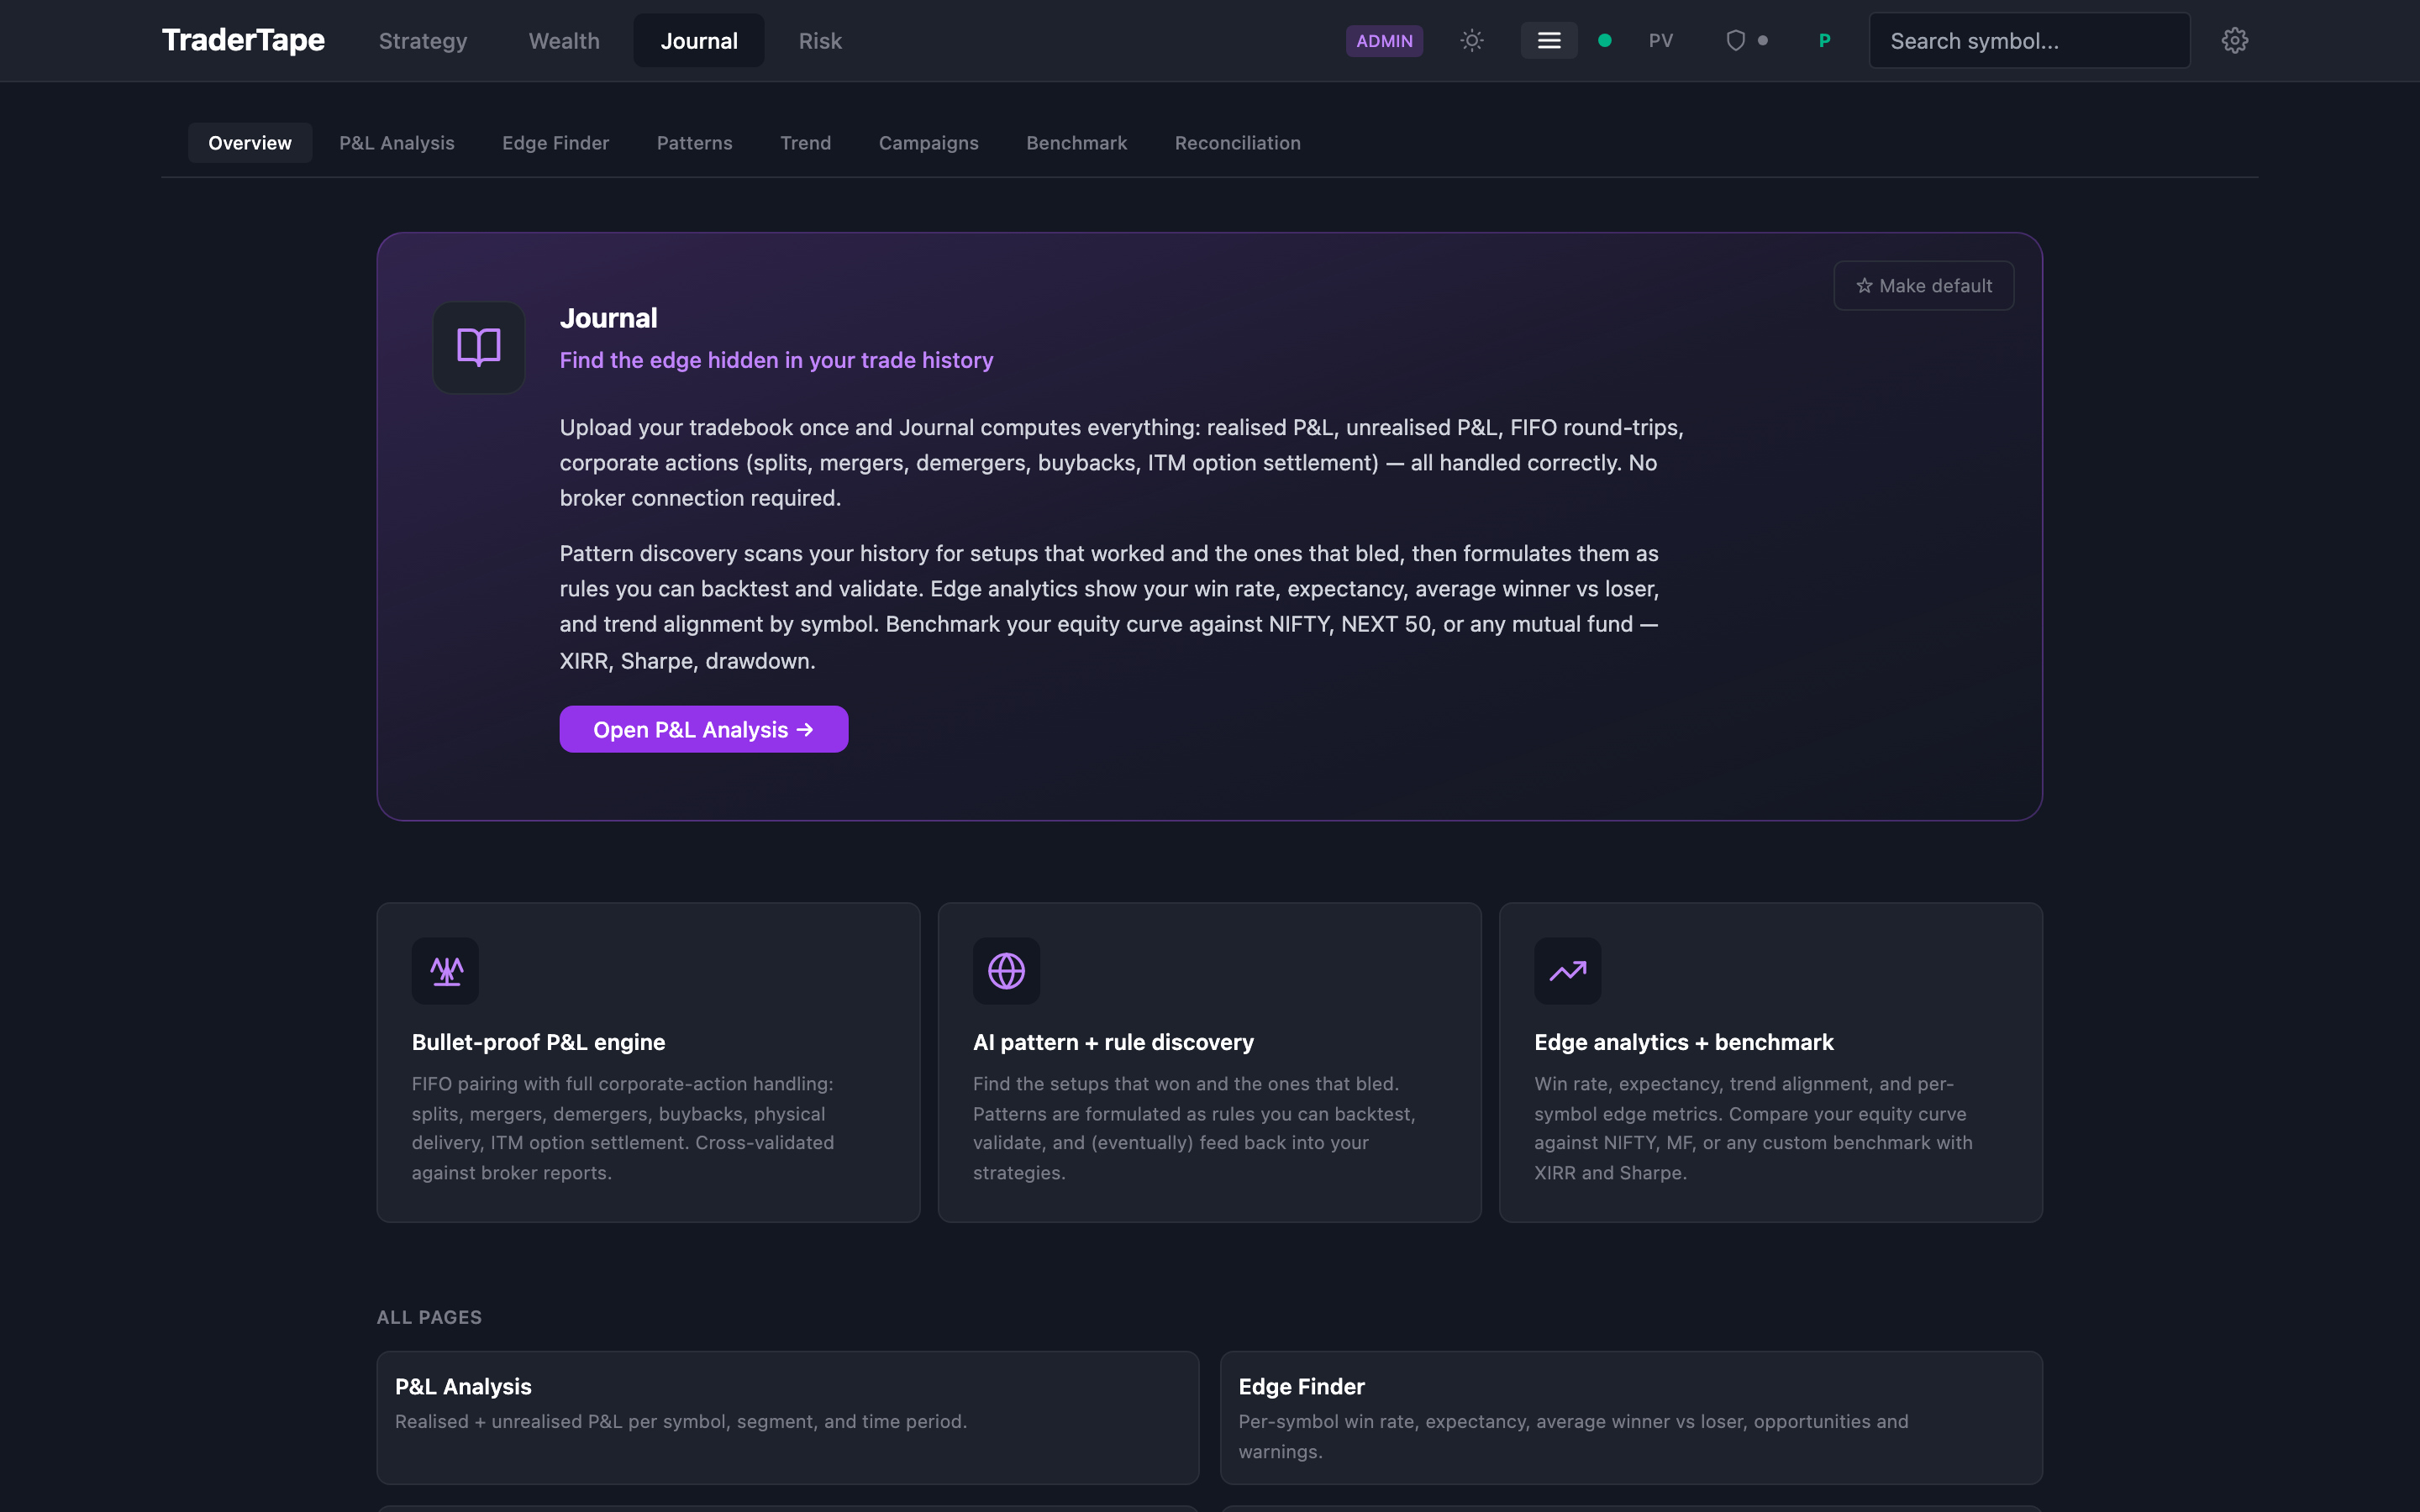Open the Edge Finder page card
Image resolution: width=2420 pixels, height=1512 pixels.
[1631, 1417]
